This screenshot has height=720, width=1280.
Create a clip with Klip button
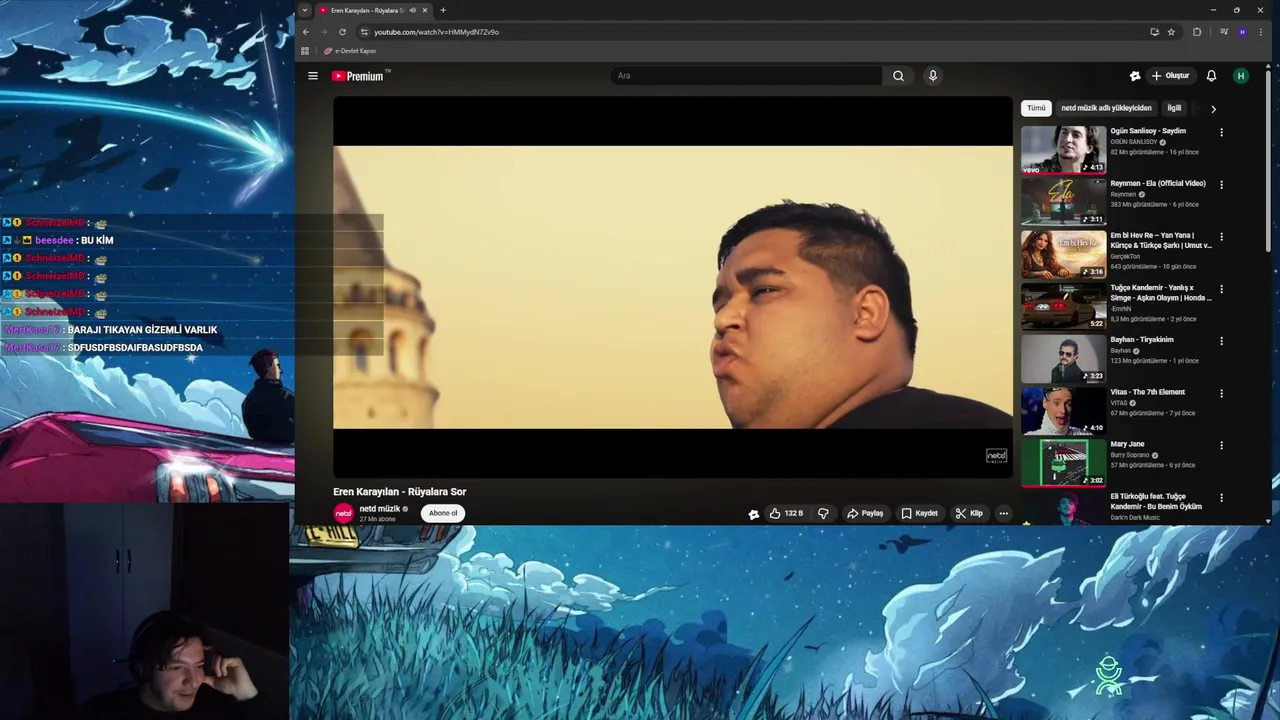tap(969, 513)
